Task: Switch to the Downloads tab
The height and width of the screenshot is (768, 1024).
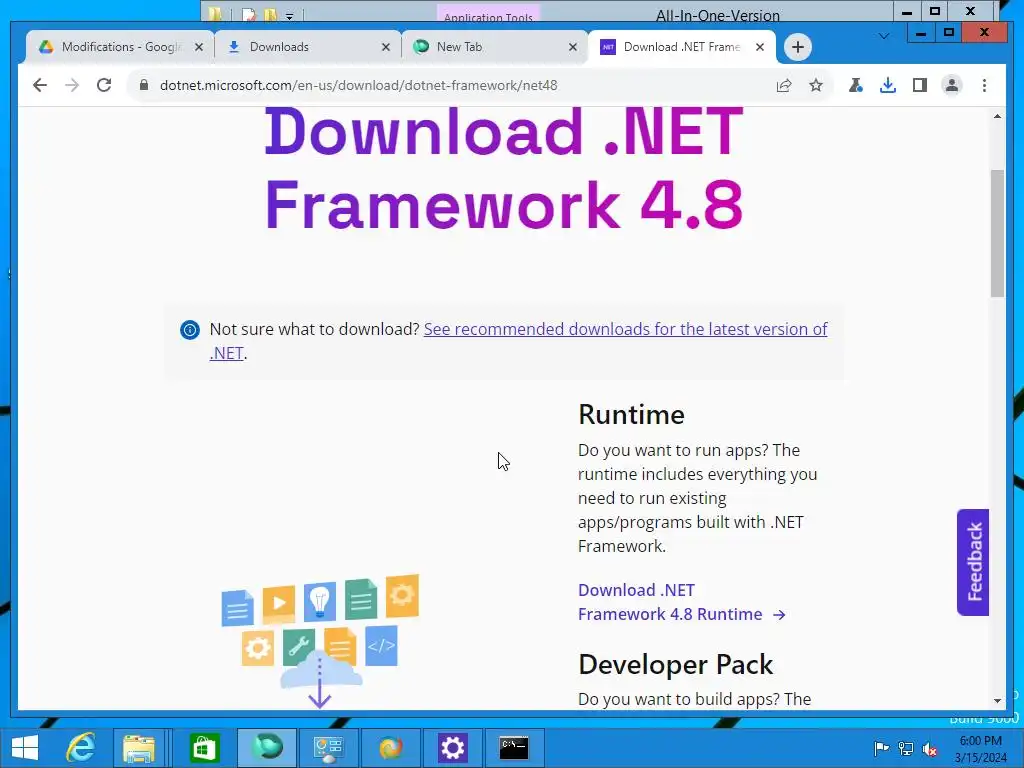Action: click(x=308, y=47)
